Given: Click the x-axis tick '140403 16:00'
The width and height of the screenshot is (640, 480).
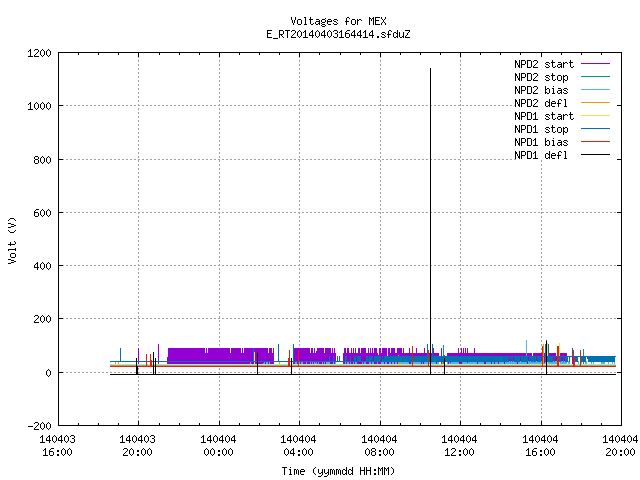Looking at the screenshot, I should pyautogui.click(x=58, y=446).
